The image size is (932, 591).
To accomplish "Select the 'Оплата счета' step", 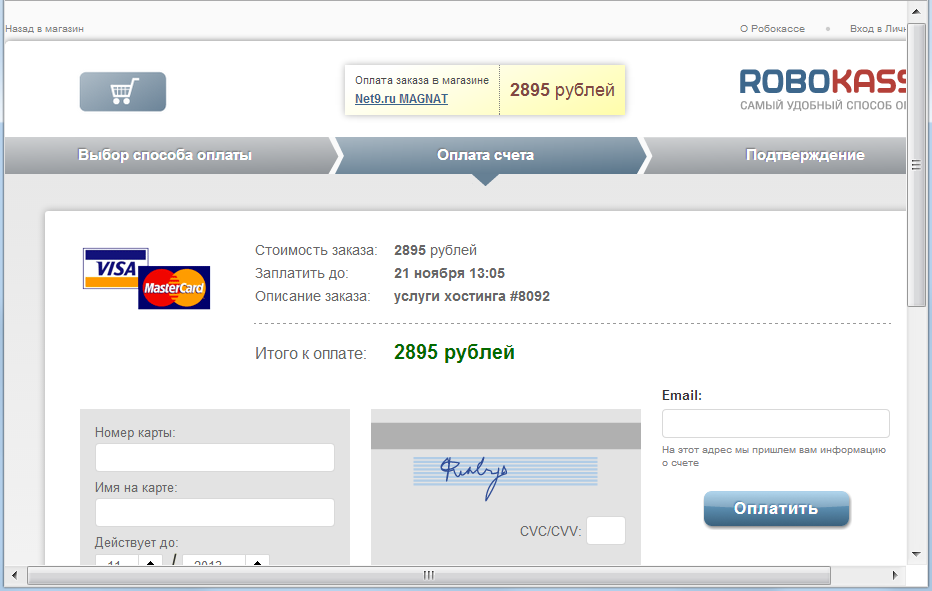I will (x=485, y=155).
